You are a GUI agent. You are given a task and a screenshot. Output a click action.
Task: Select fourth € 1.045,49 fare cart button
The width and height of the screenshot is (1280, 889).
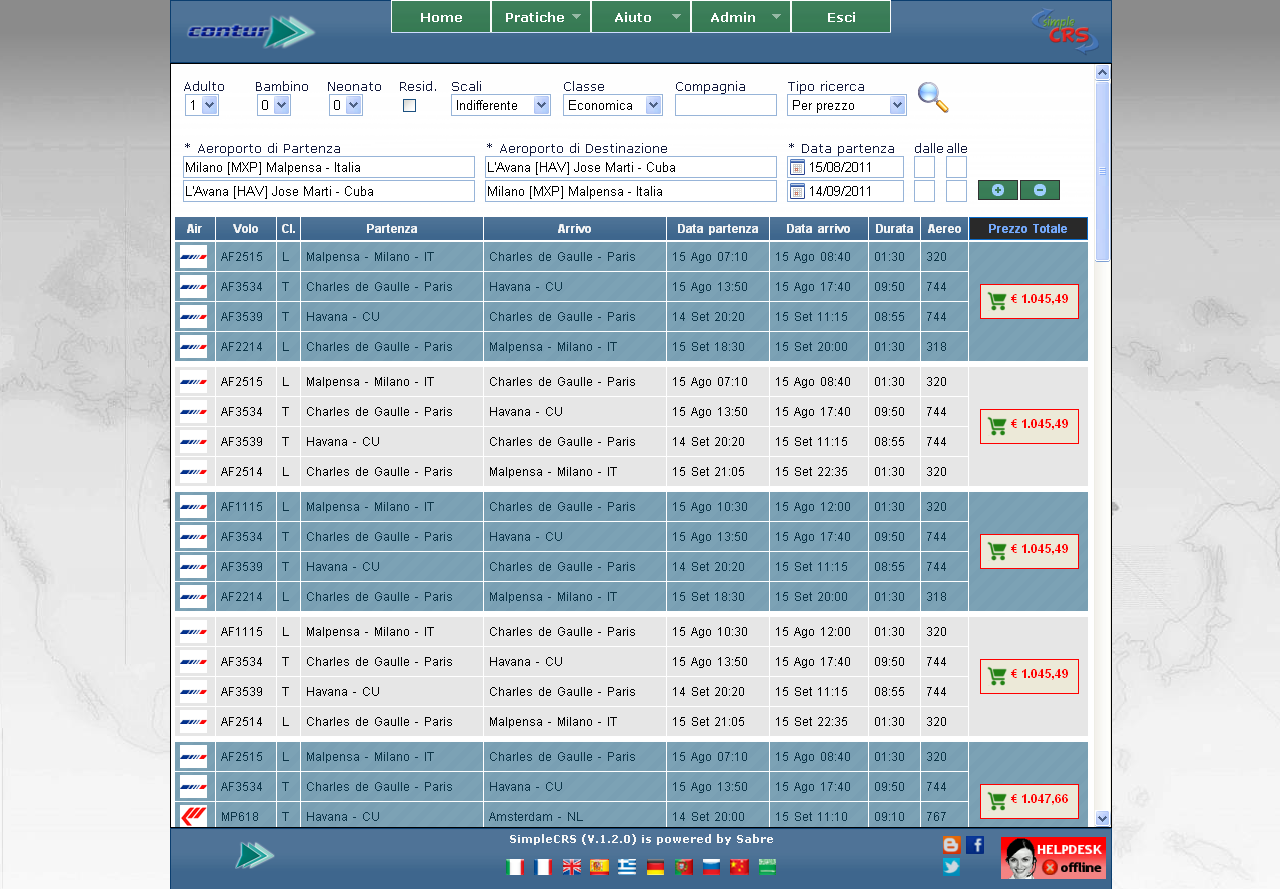[x=1029, y=676]
